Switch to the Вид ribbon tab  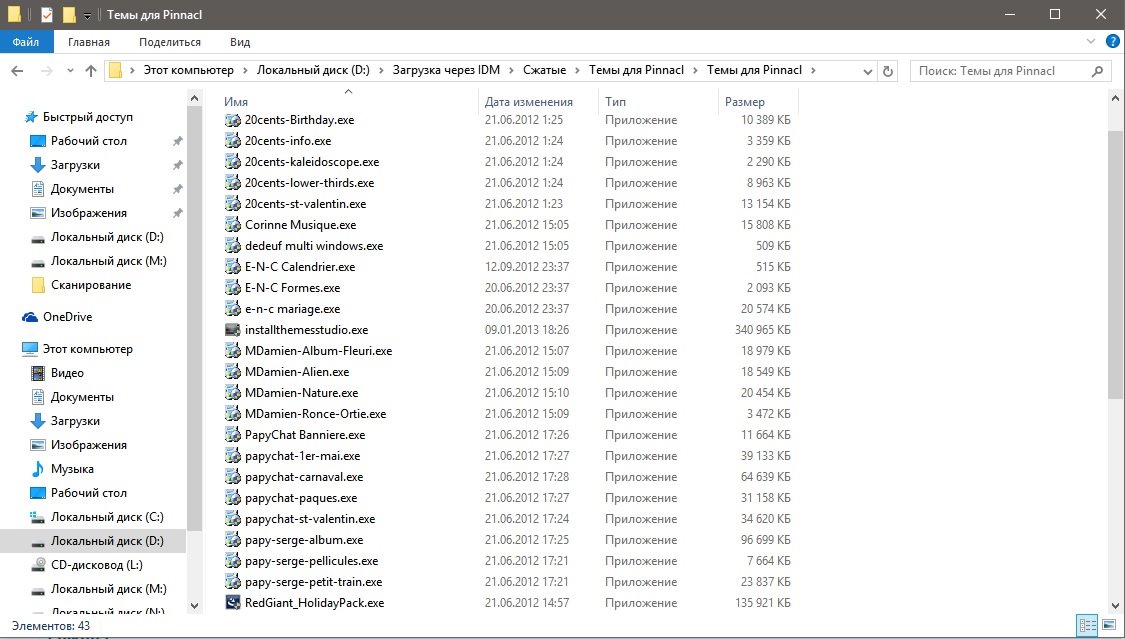click(240, 42)
